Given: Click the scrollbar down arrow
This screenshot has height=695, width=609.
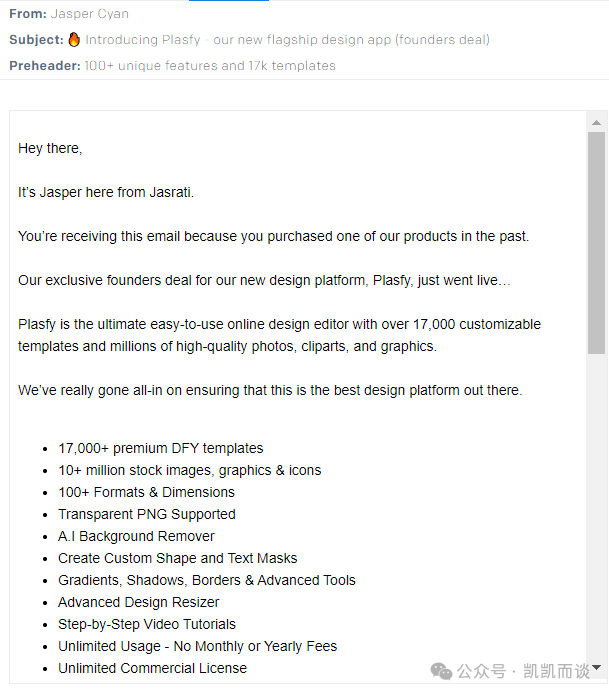Looking at the screenshot, I should pyautogui.click(x=596, y=667).
